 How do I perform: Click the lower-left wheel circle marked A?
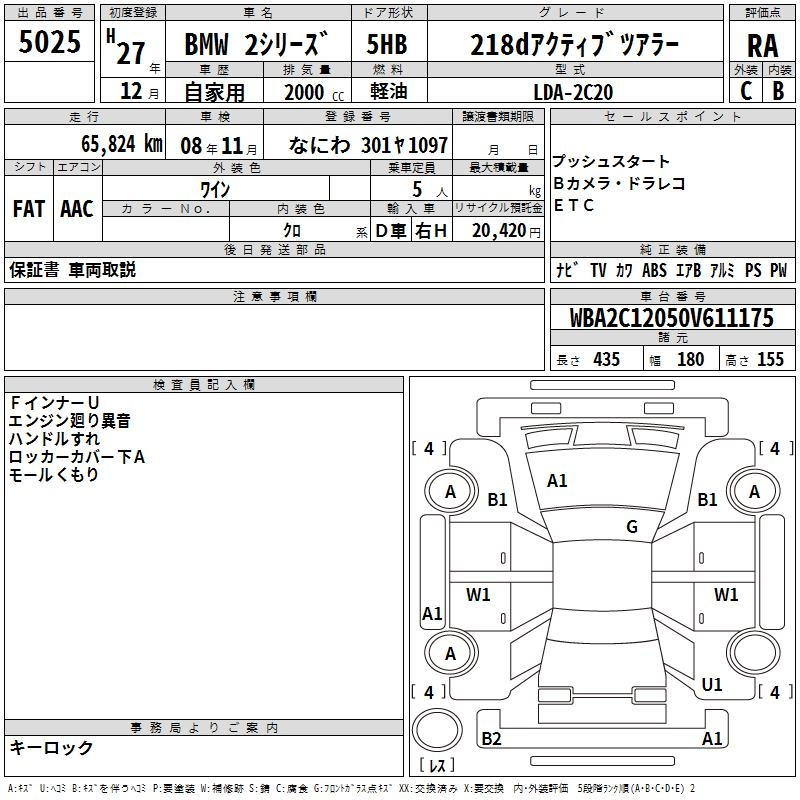tap(450, 654)
